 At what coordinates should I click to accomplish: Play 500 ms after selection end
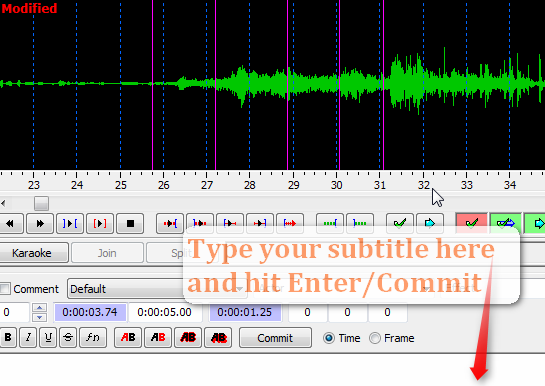pos(200,223)
